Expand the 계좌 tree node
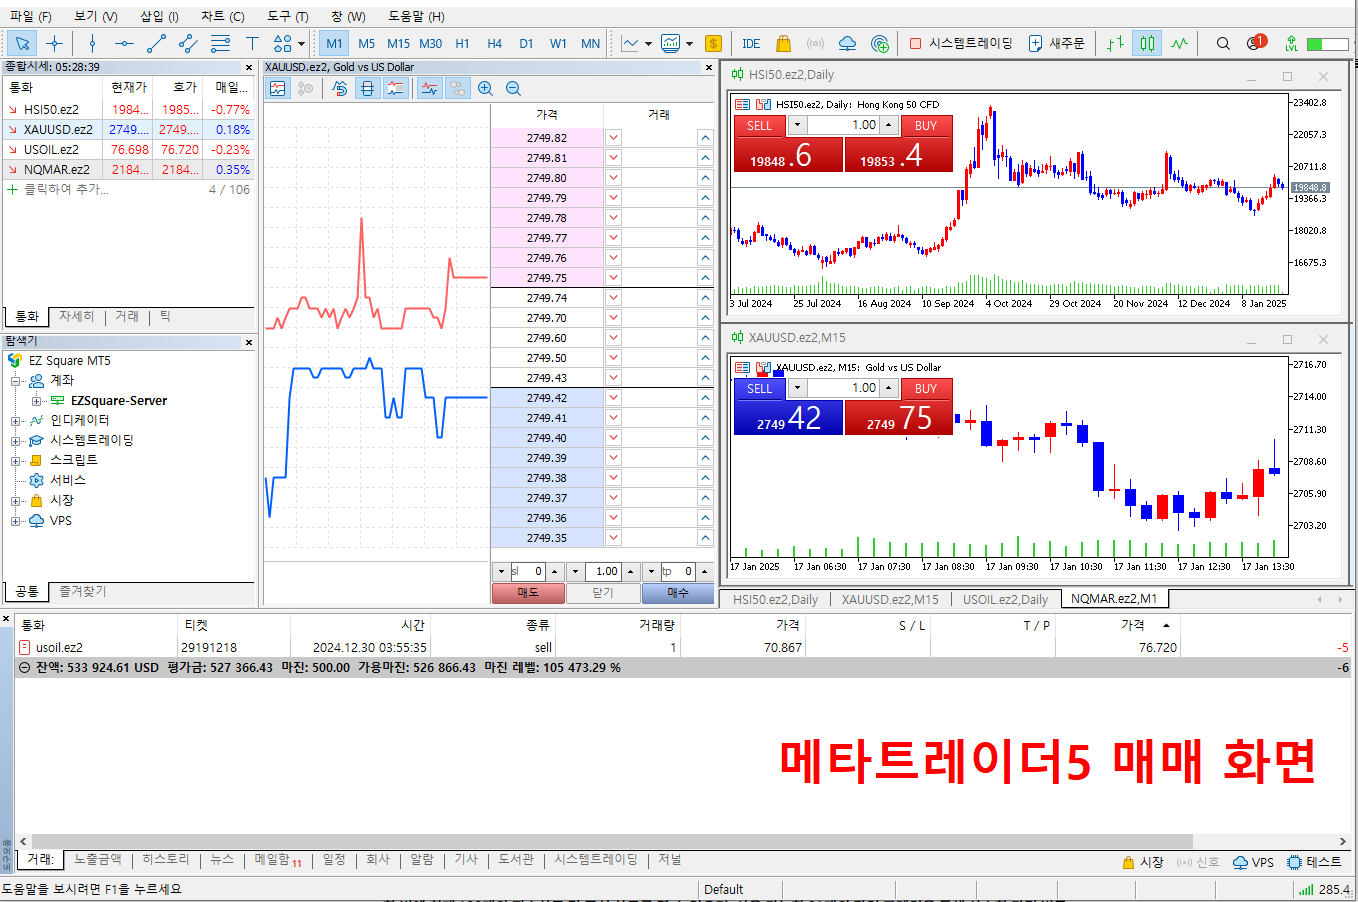The width and height of the screenshot is (1358, 902). tap(15, 381)
